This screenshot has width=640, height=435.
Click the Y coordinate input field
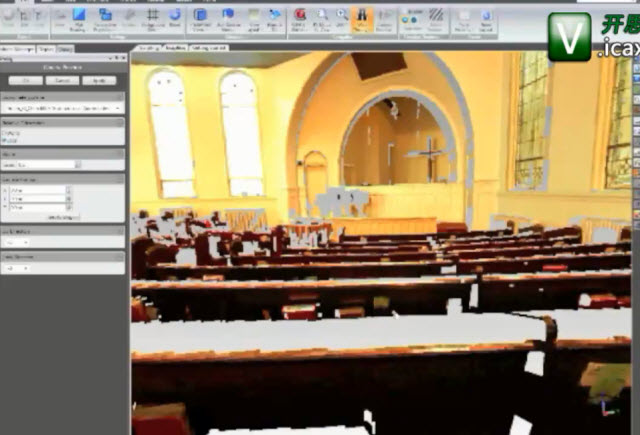(38, 199)
